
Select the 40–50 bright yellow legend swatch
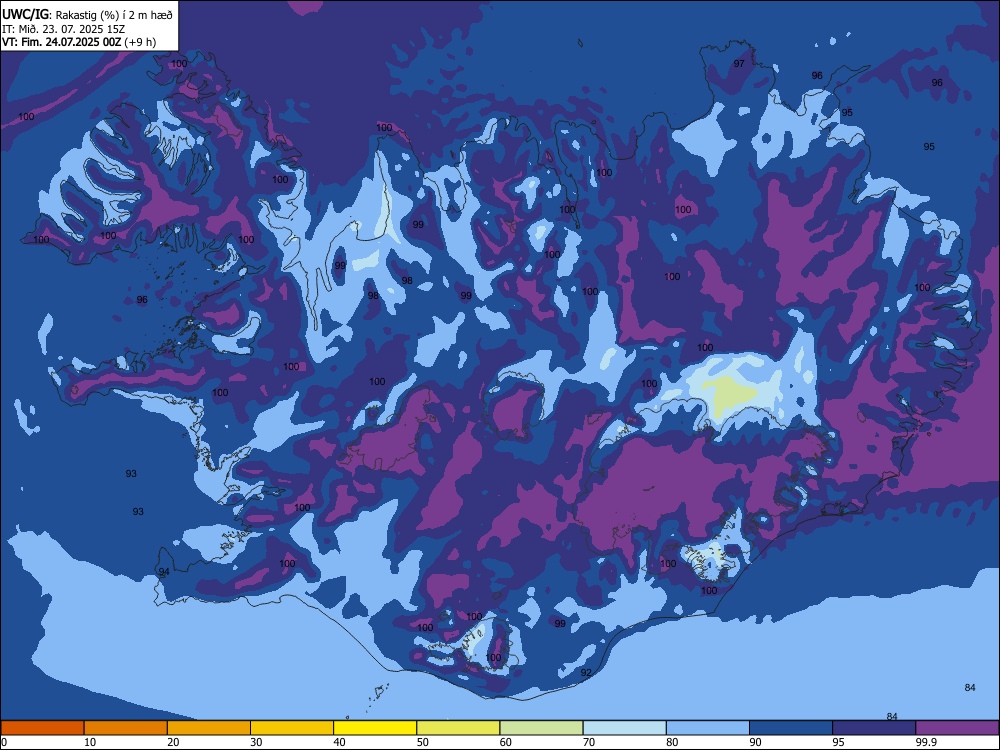point(375,728)
